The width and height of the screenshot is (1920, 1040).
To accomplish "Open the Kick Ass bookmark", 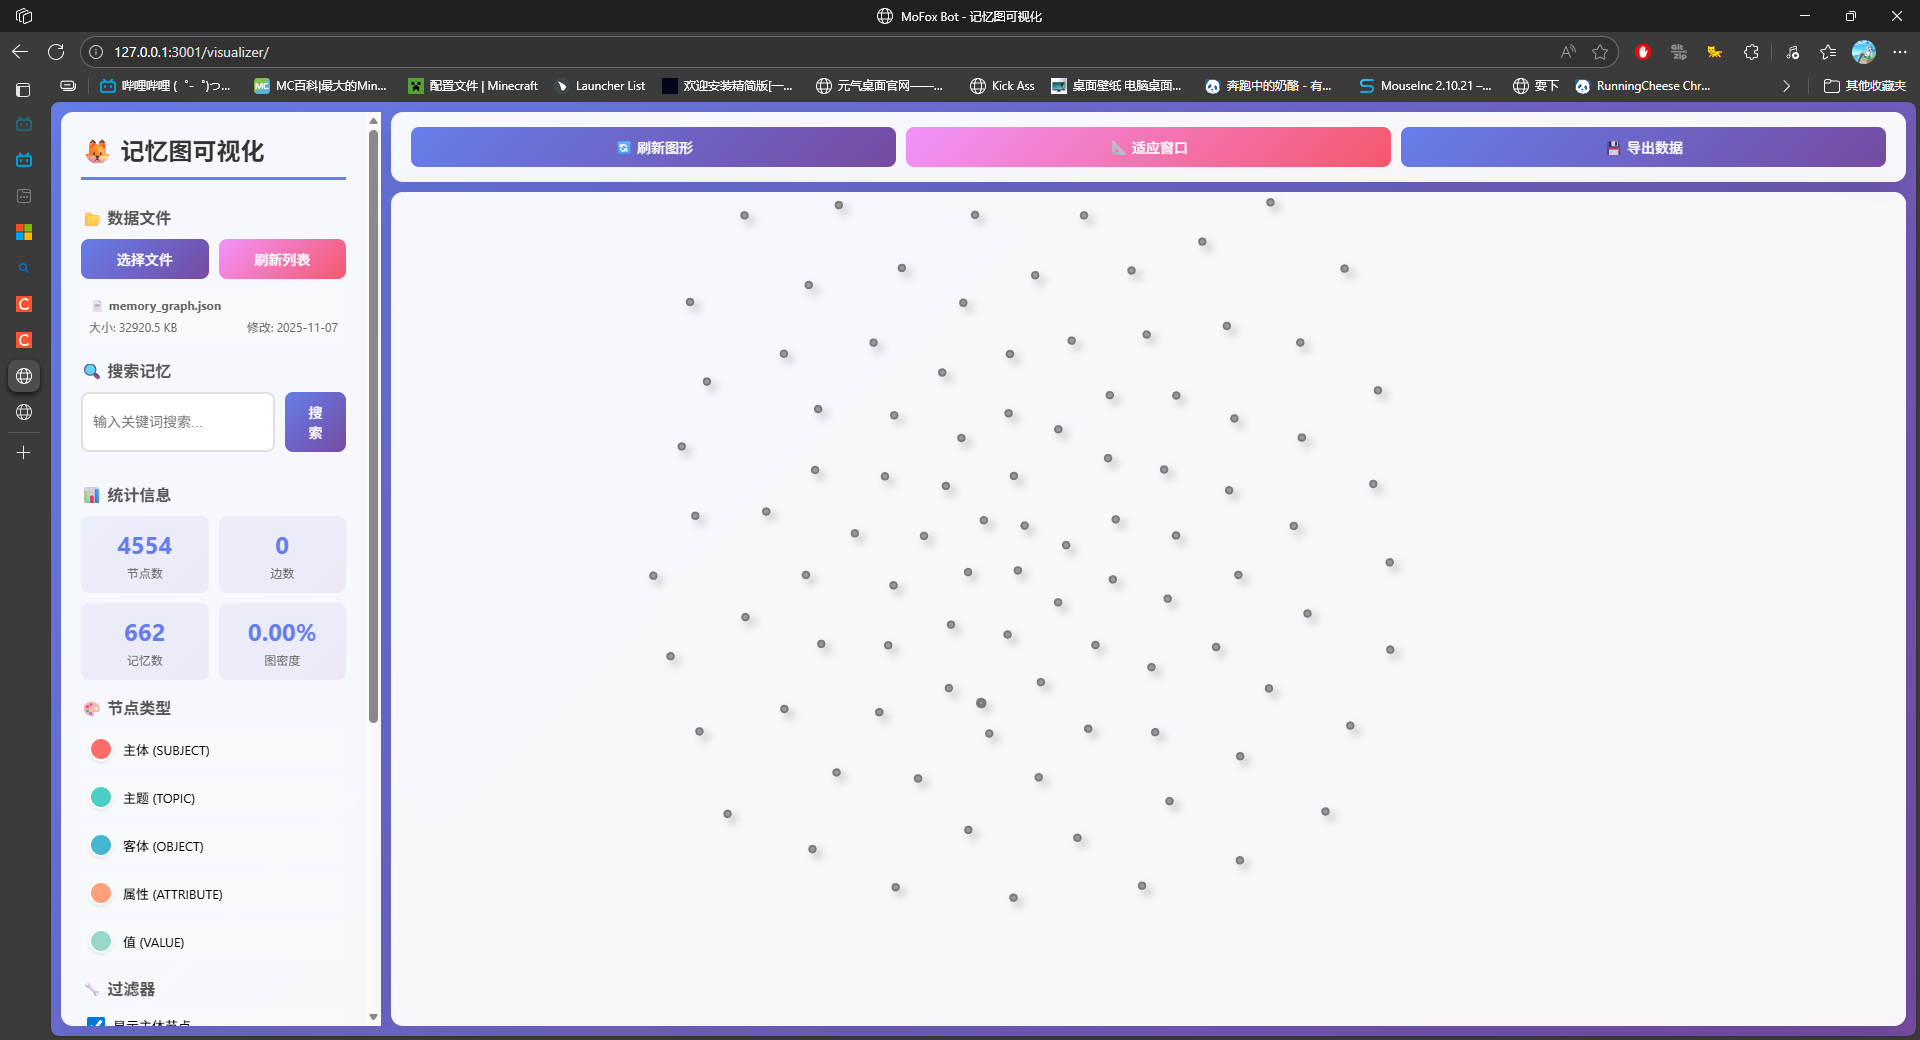I will [1002, 86].
